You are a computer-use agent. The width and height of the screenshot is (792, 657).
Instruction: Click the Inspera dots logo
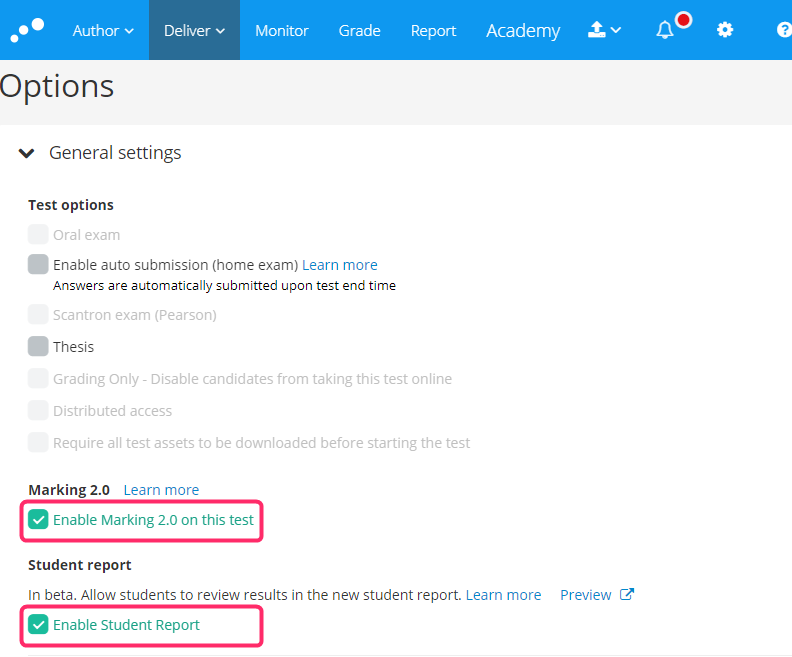[x=27, y=30]
